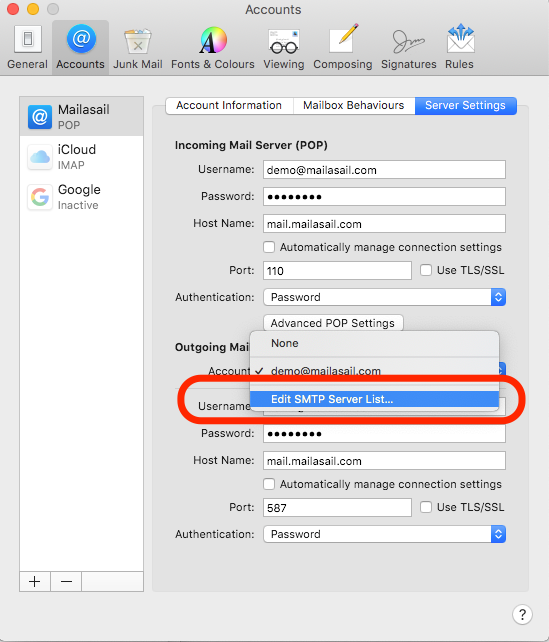Toggle outgoing Automatically manage connection settings
The width and height of the screenshot is (549, 642).
coord(269,484)
